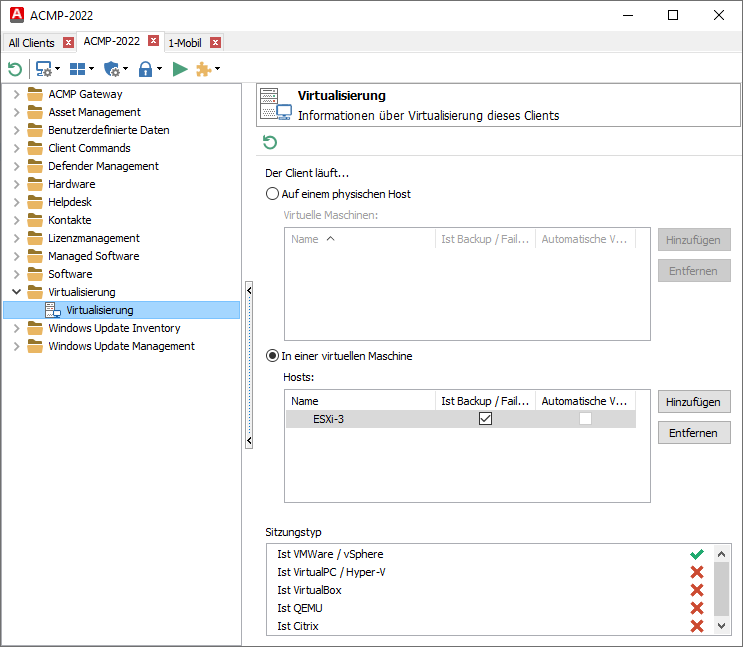Expand the Asset Management tree node
The image size is (743, 647).
pyautogui.click(x=17, y=112)
